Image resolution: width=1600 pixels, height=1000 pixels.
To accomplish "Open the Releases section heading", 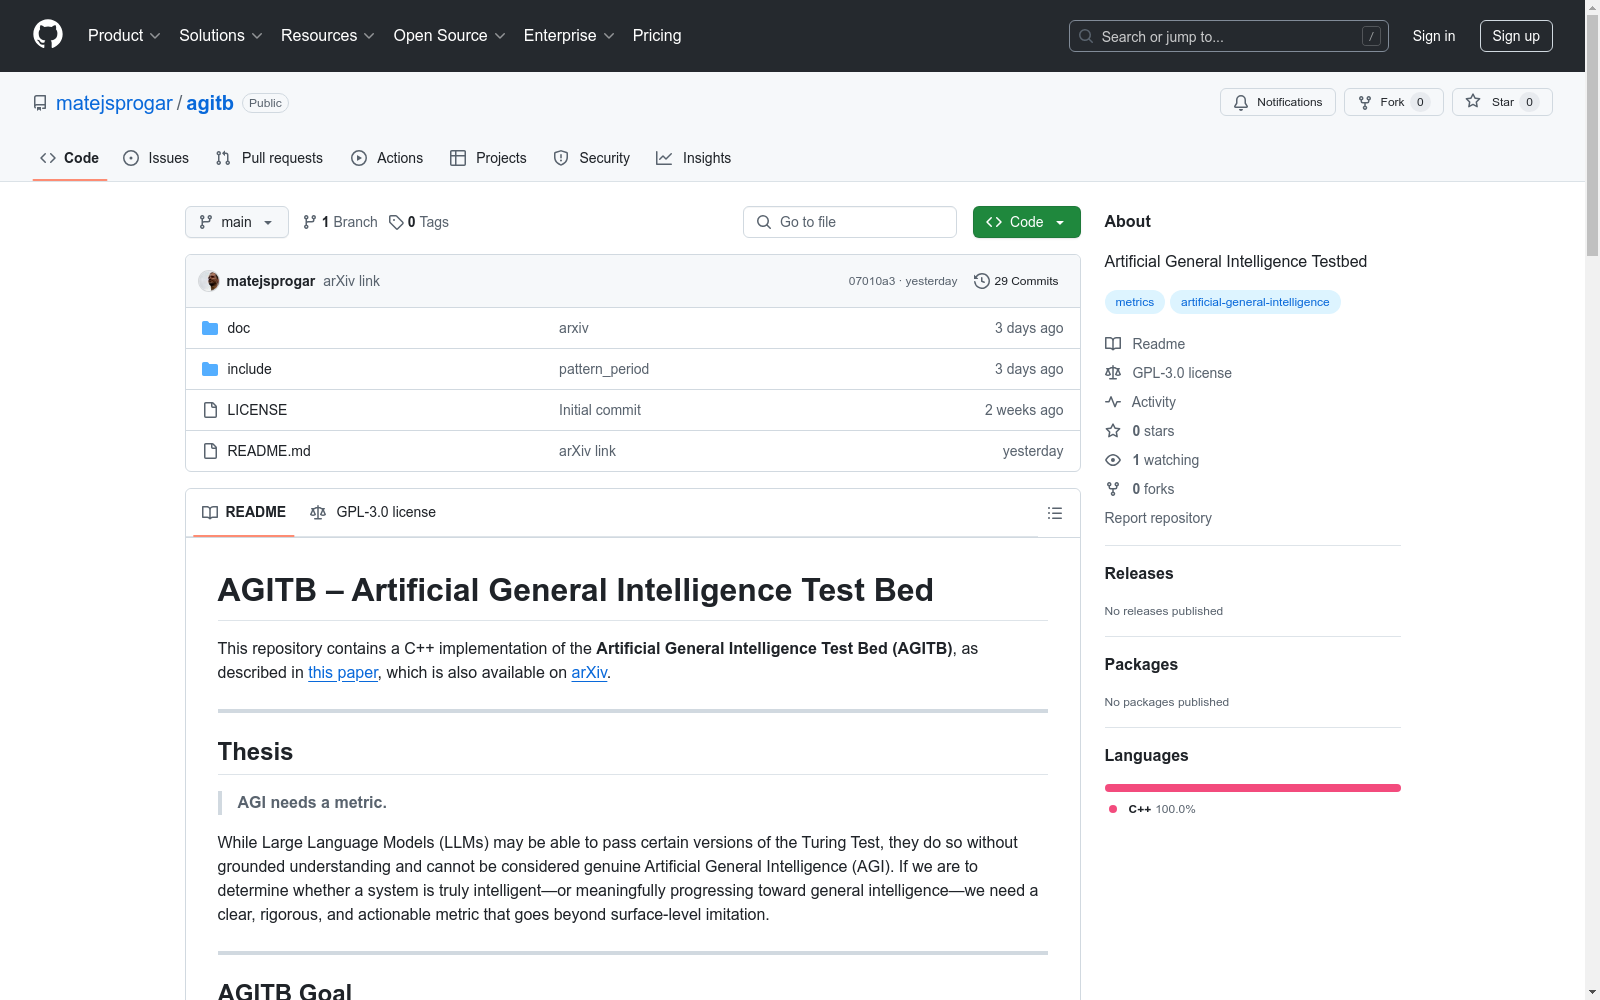I will [1139, 573].
